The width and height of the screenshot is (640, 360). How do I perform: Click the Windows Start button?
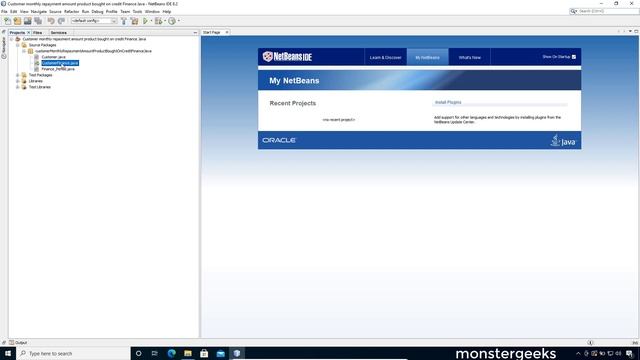tap(8, 353)
